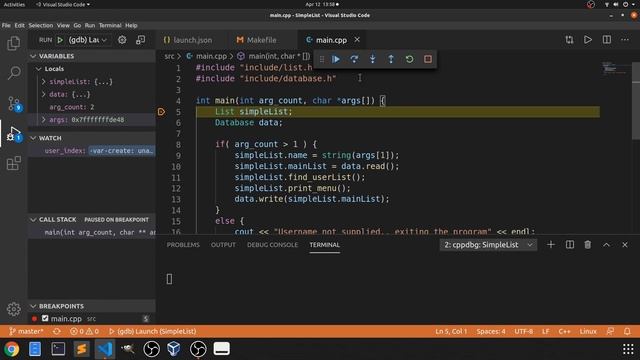
Task: Open the Source Control view
Action: pos(14,103)
